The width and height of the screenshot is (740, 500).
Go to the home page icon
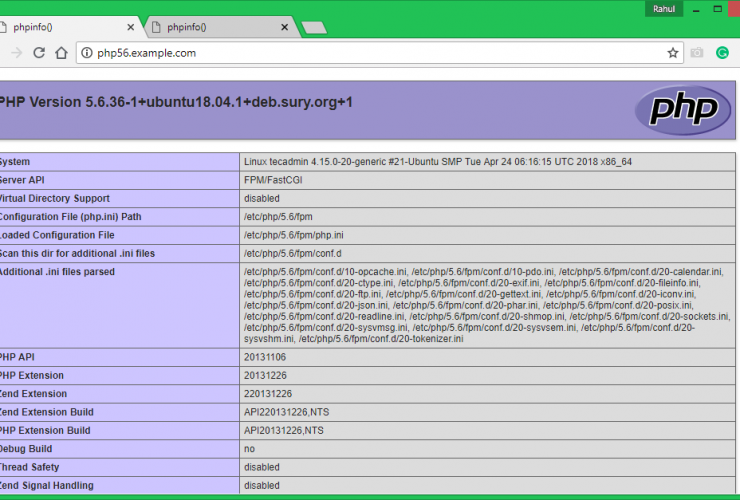tap(62, 53)
